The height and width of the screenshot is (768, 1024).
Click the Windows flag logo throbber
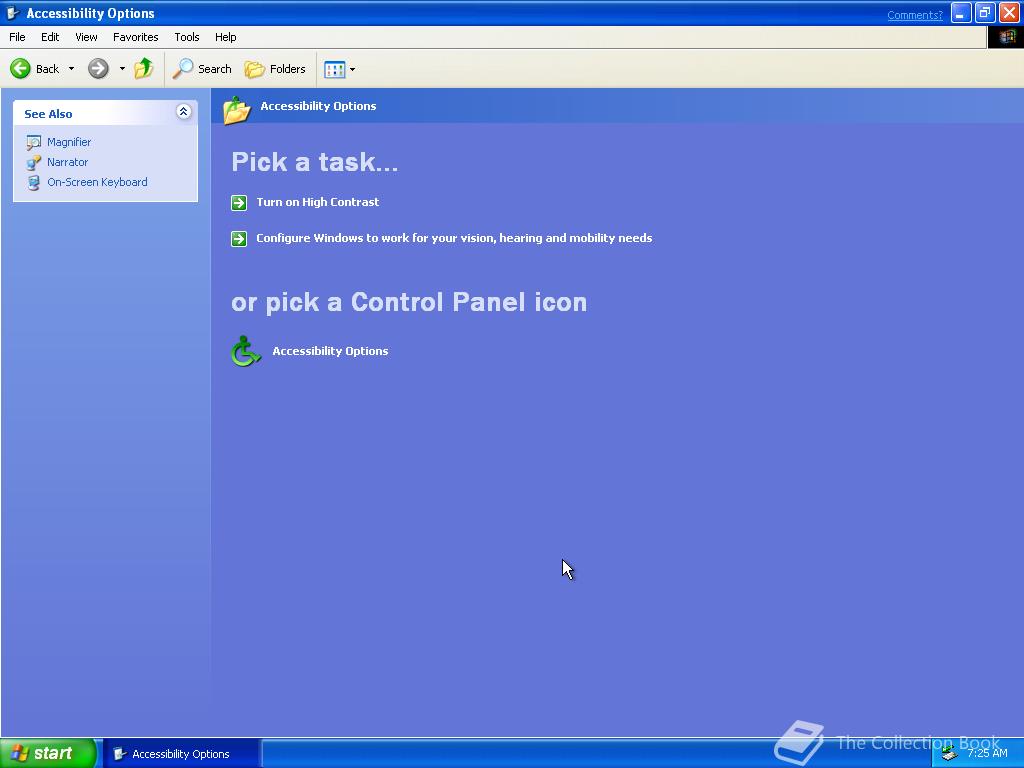point(1006,37)
